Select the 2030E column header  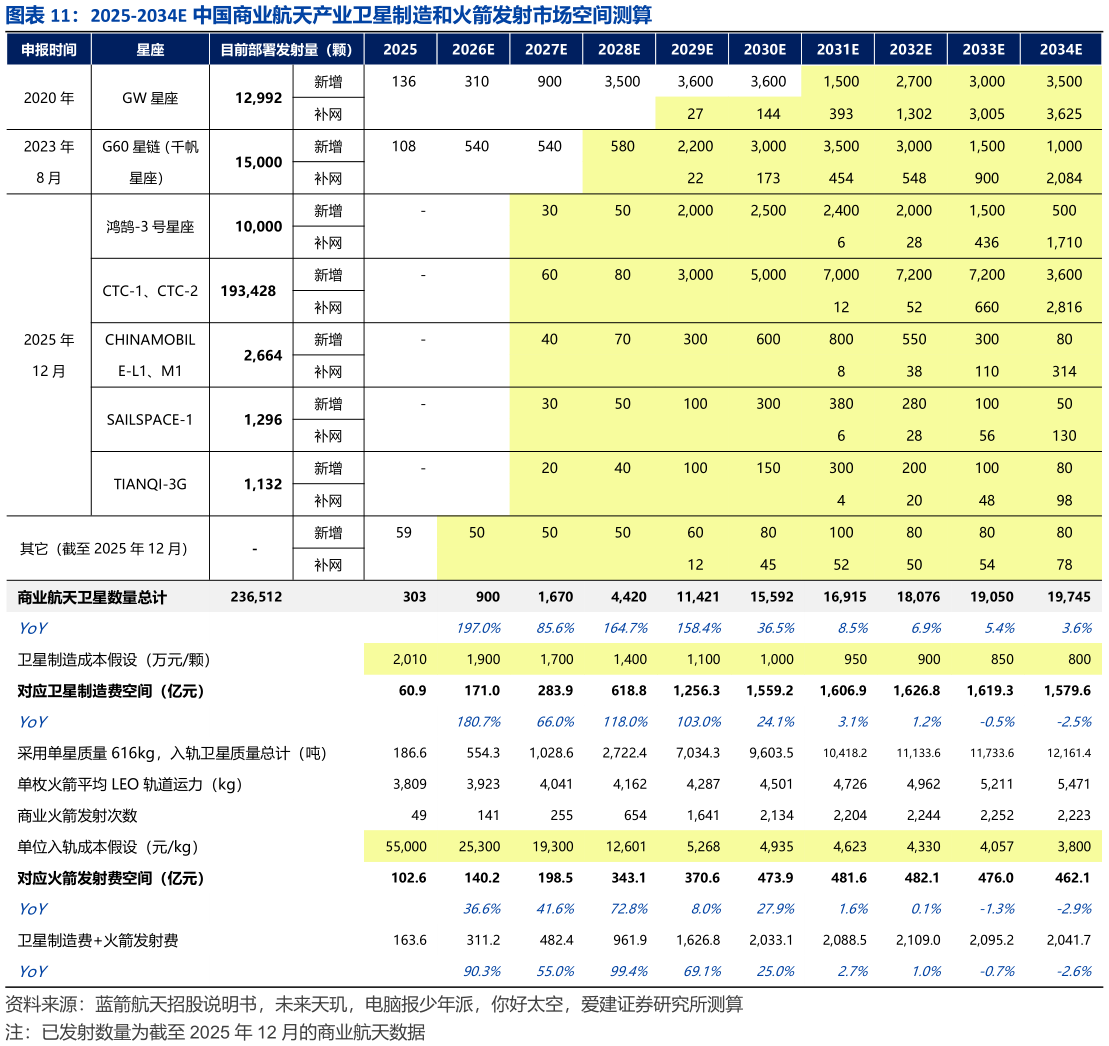point(765,49)
